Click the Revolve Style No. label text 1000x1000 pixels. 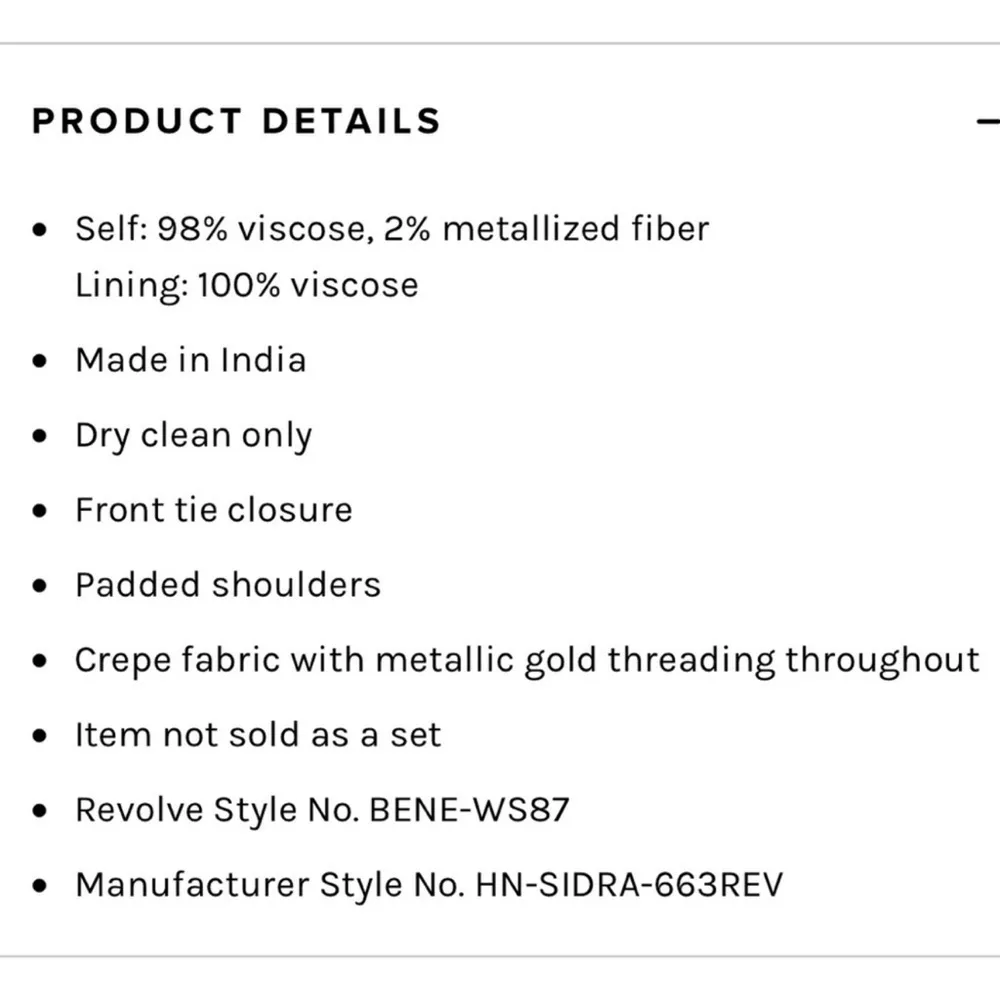(217, 810)
